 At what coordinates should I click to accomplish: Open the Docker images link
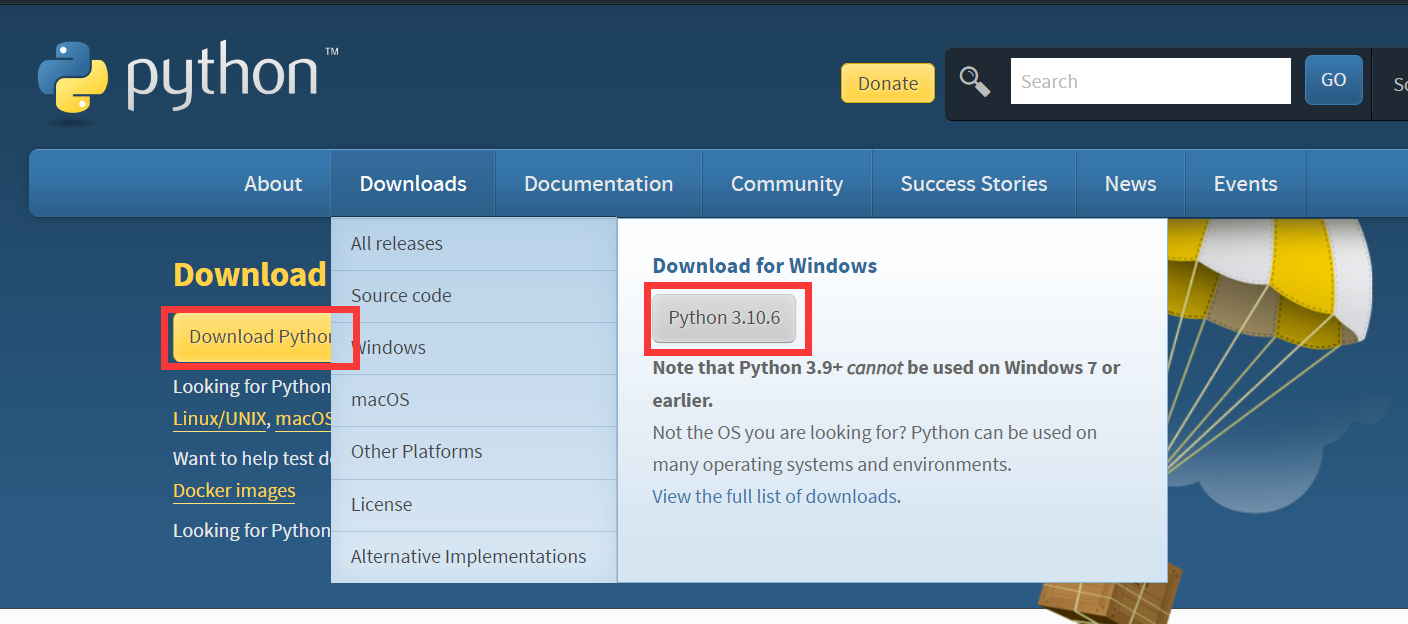234,491
